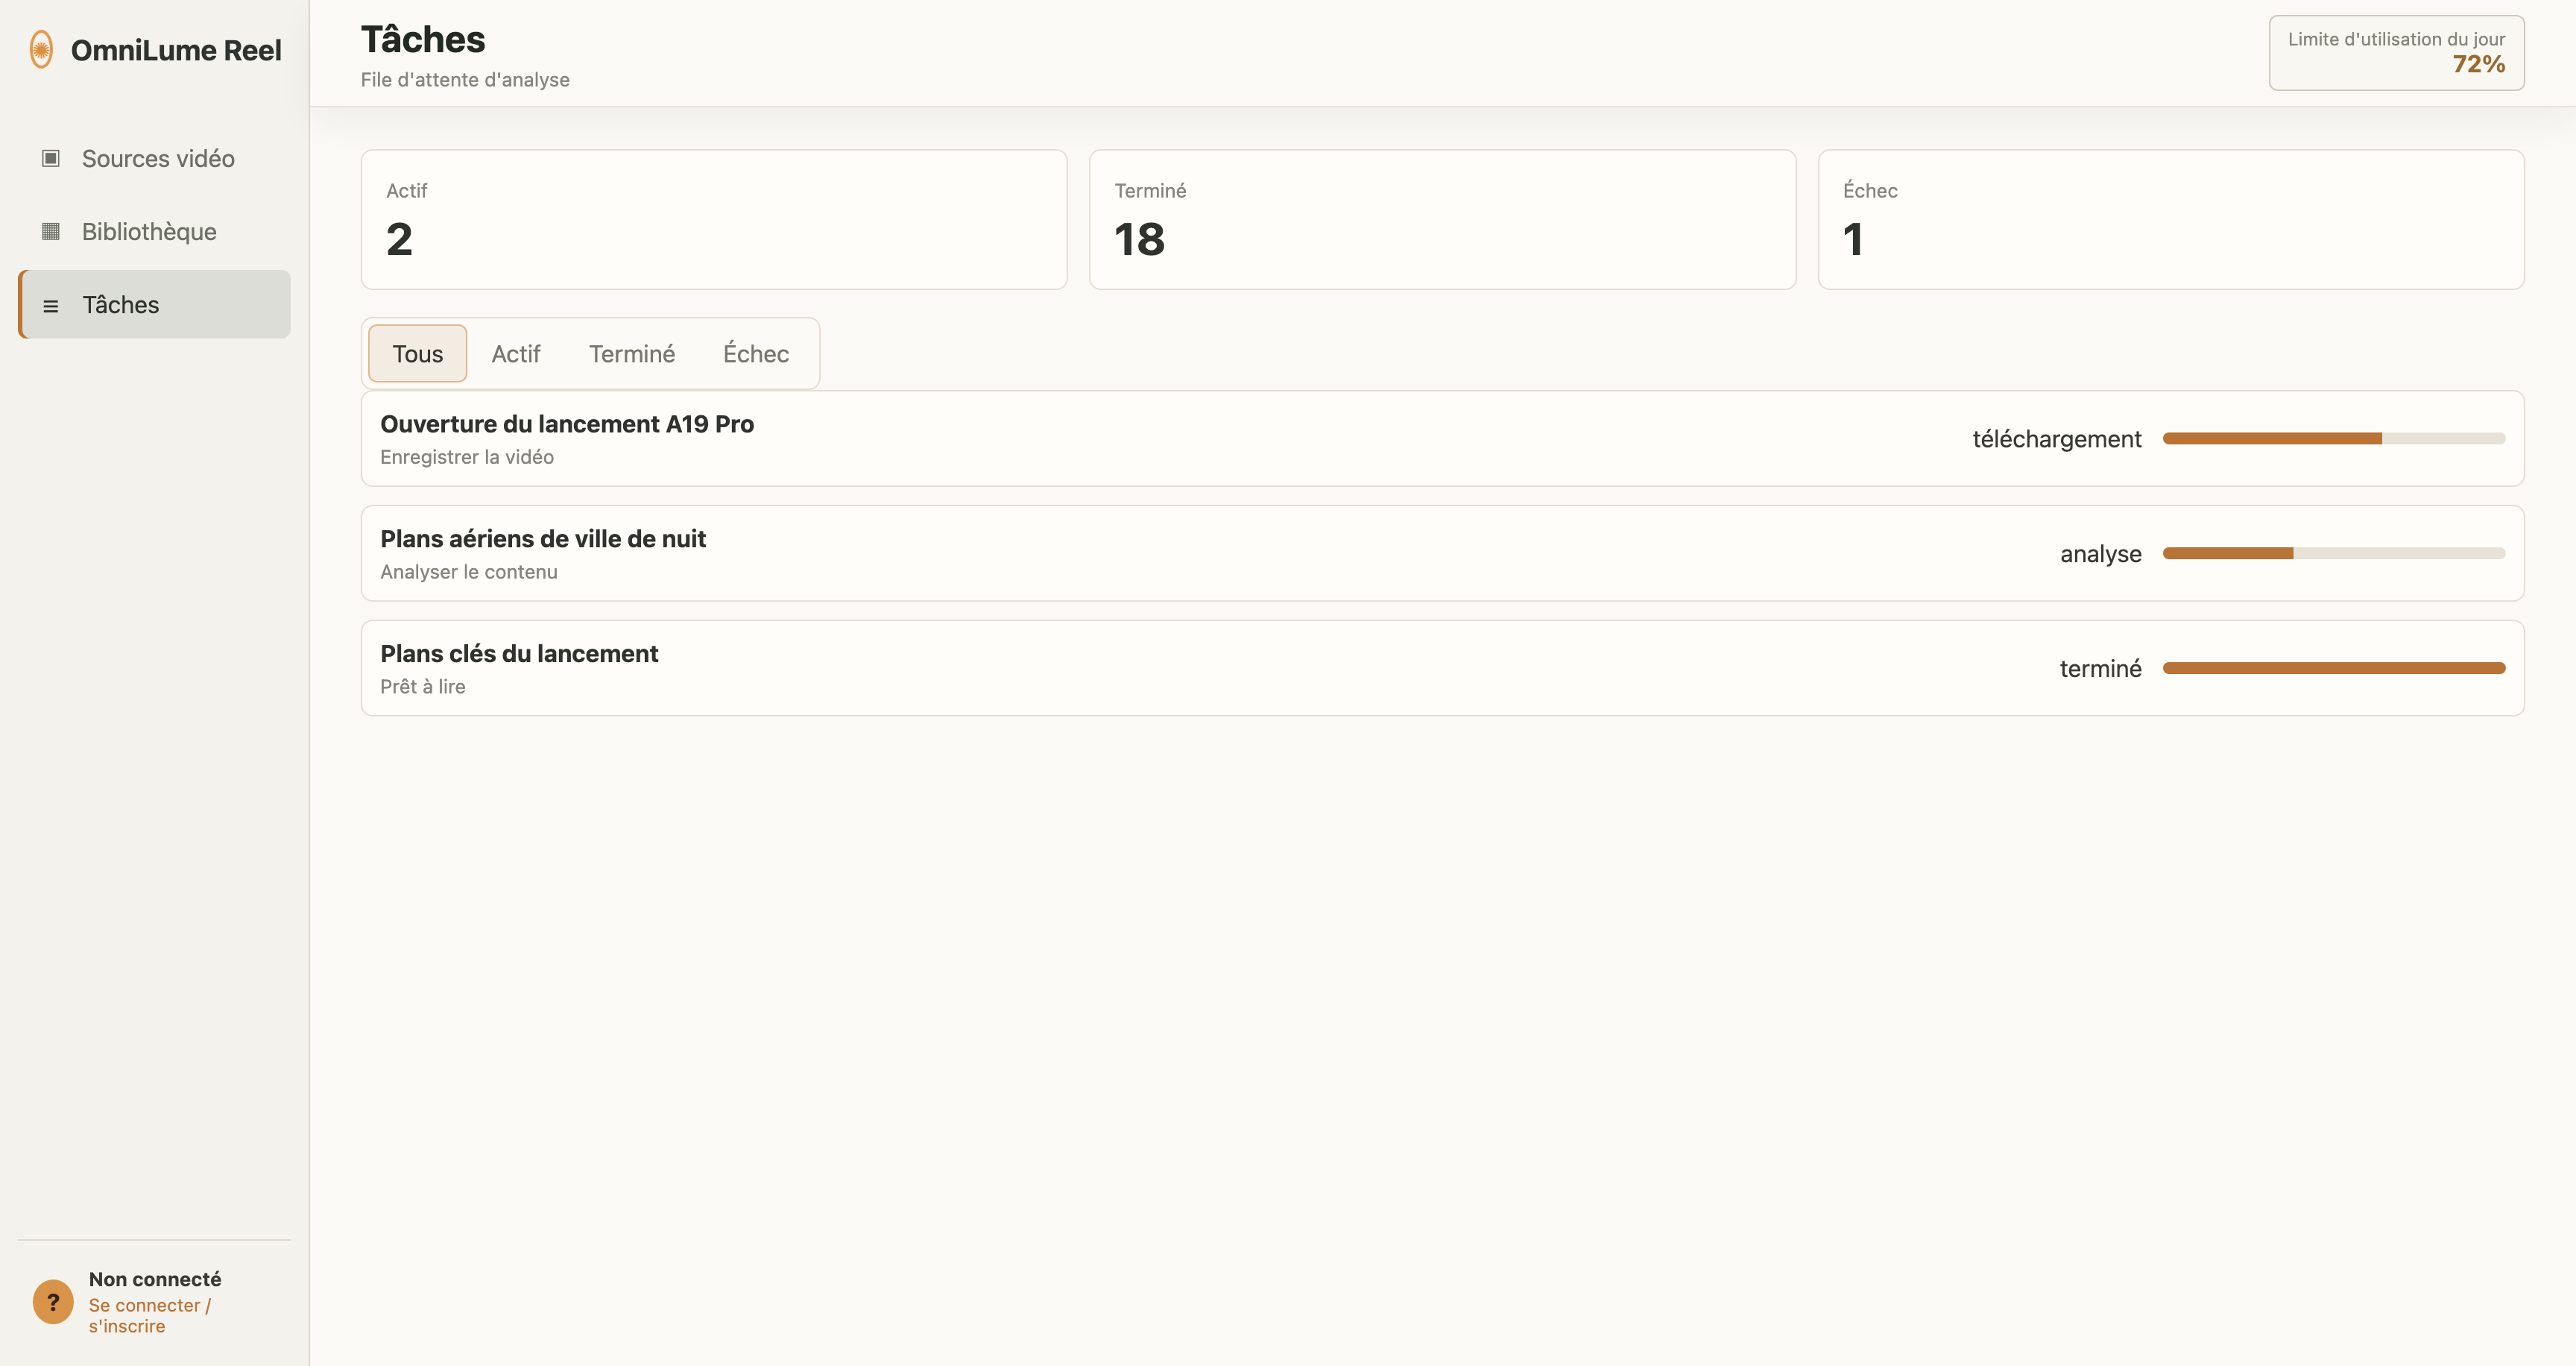Open the Limite d'utilisation du jour box
The width and height of the screenshot is (2576, 1366).
click(x=2396, y=53)
